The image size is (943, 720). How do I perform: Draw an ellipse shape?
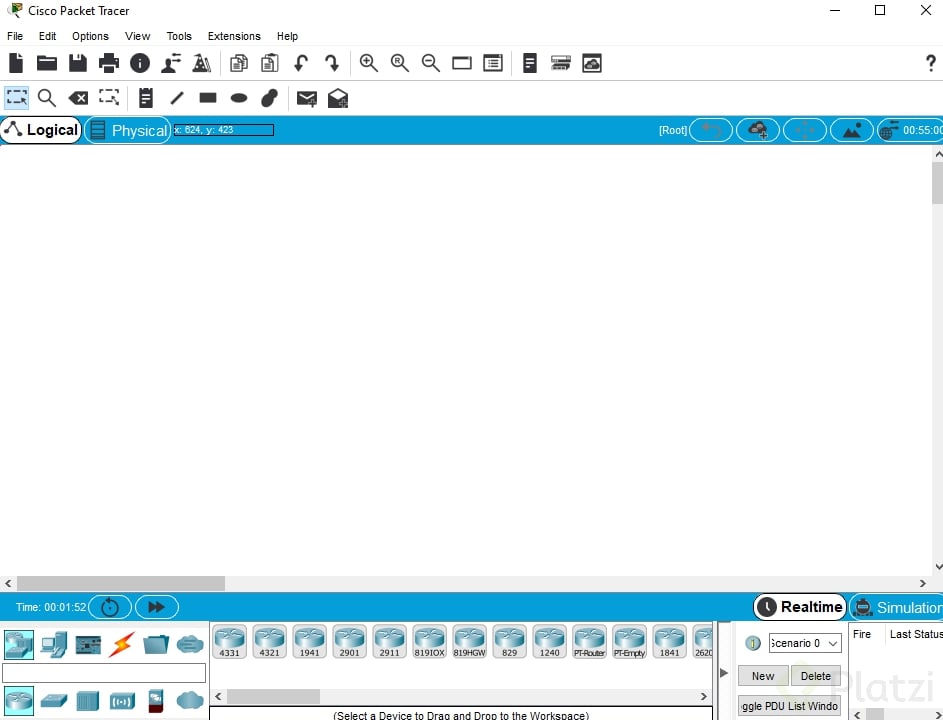[x=239, y=97]
